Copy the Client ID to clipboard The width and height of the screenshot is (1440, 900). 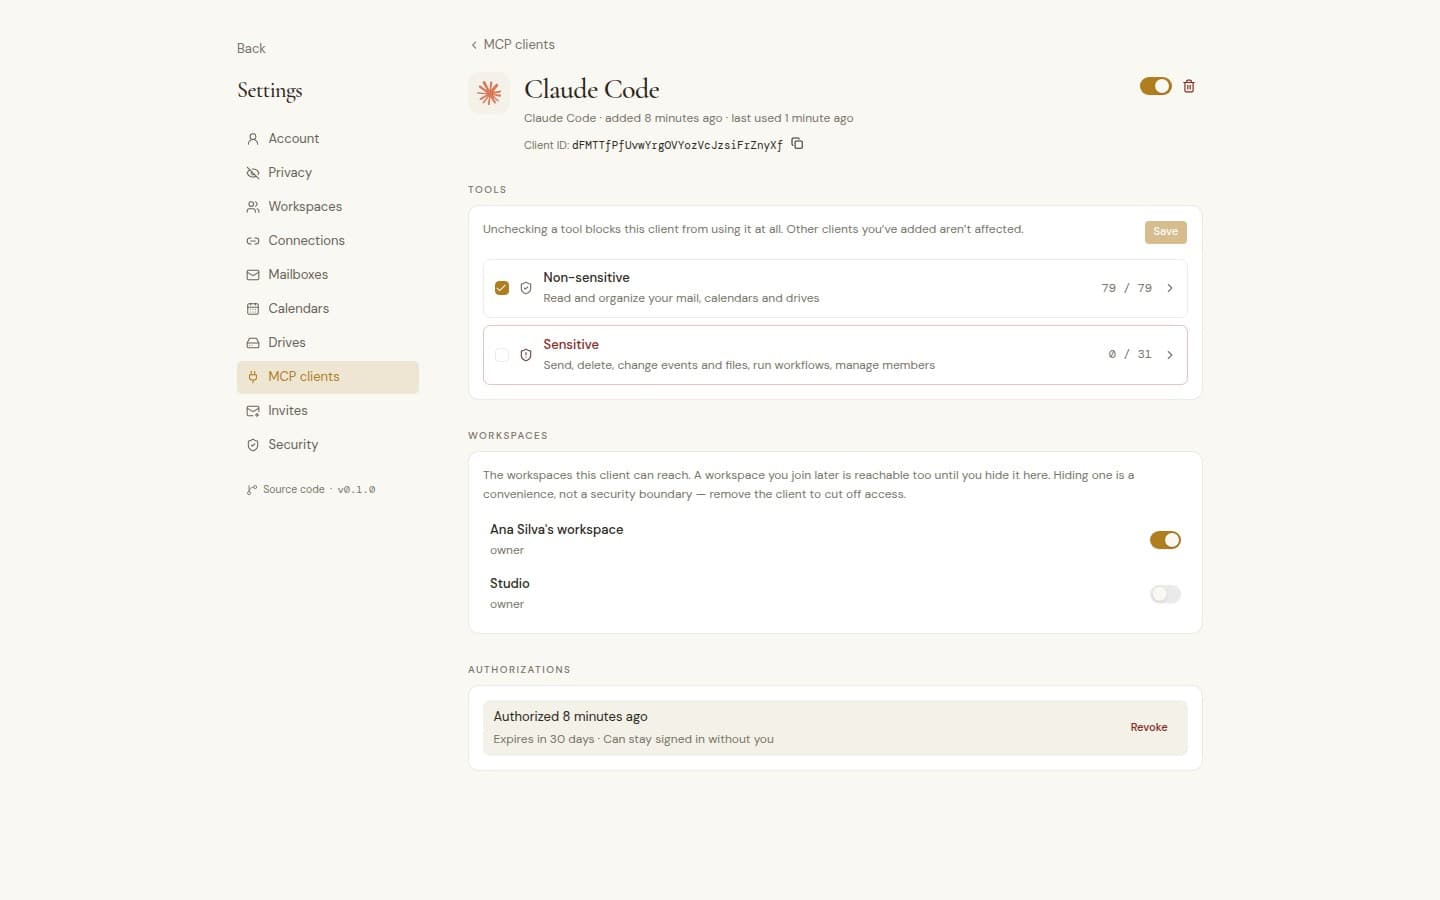point(797,144)
